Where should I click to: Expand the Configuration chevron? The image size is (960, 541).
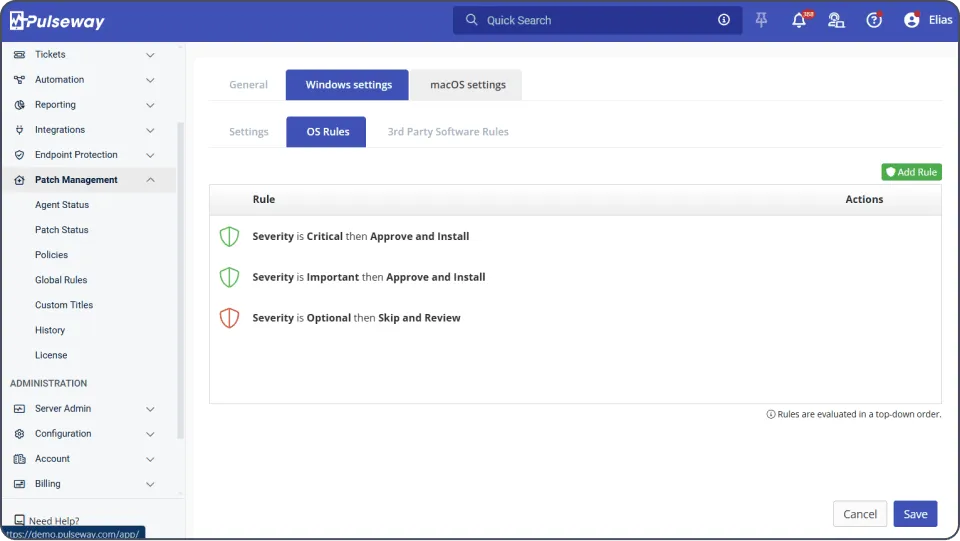pyautogui.click(x=150, y=434)
